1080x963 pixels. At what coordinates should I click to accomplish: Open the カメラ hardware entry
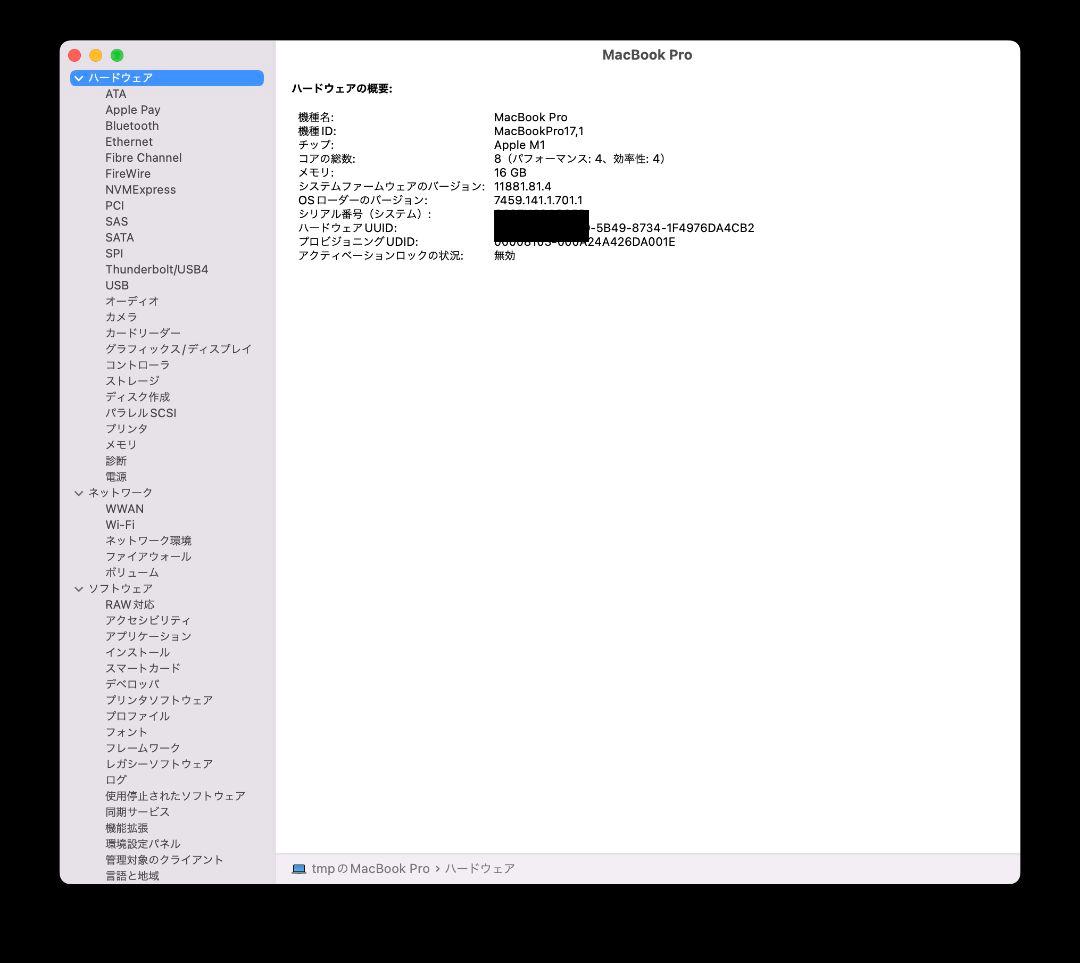click(120, 316)
